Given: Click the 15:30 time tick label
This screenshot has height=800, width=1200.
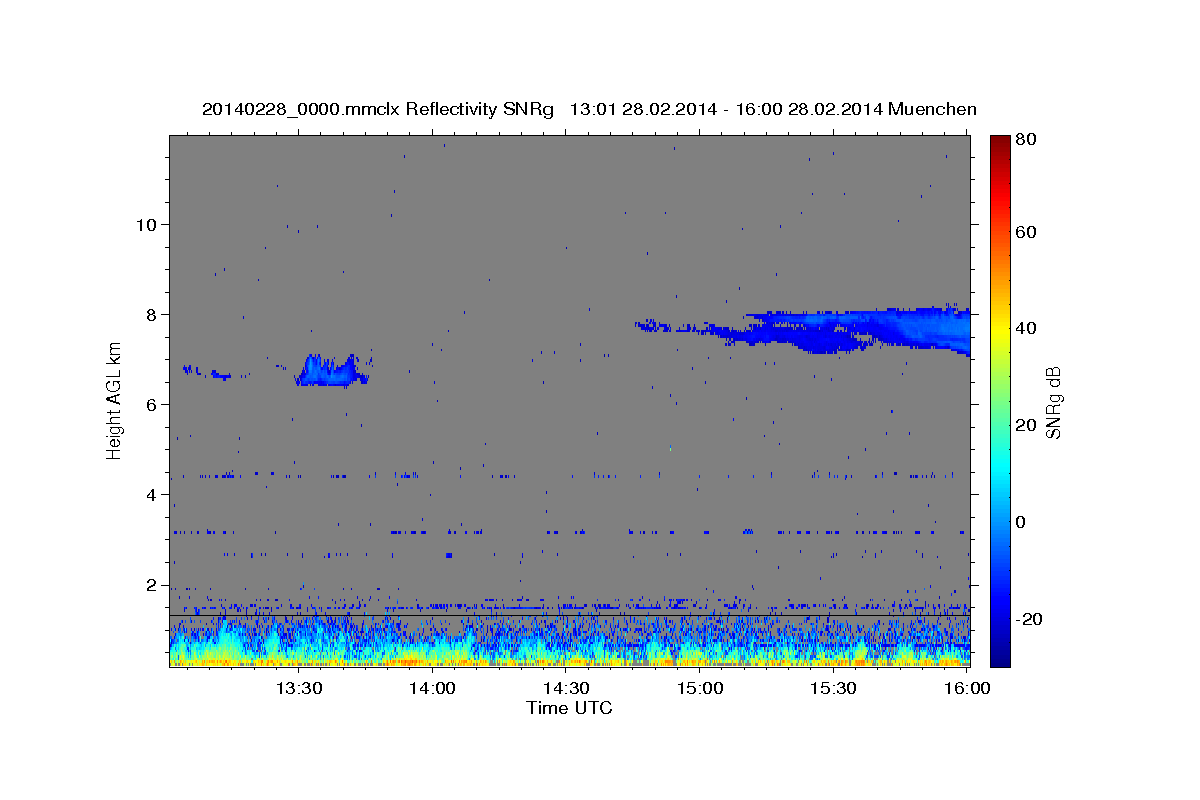Looking at the screenshot, I should 832,688.
